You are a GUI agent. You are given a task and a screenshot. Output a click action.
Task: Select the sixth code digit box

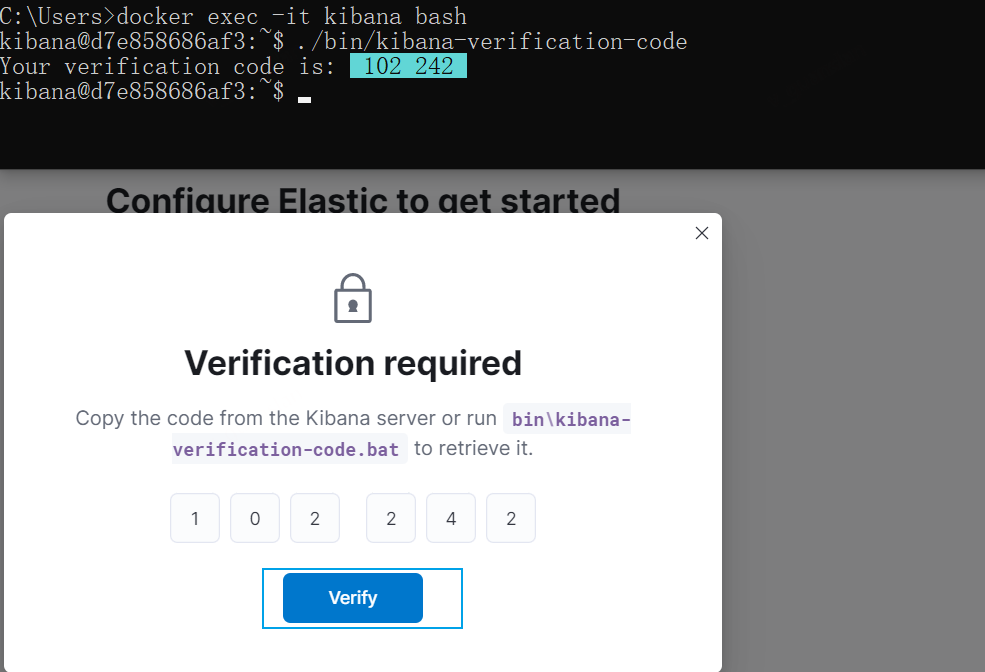[511, 518]
